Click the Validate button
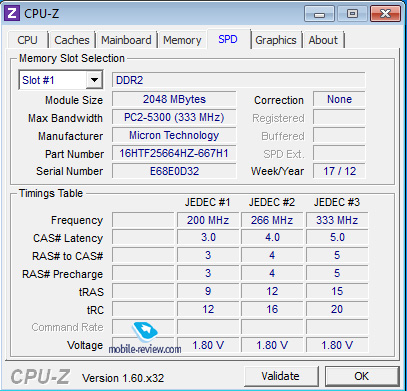This screenshot has width=407, height=391. 281,376
